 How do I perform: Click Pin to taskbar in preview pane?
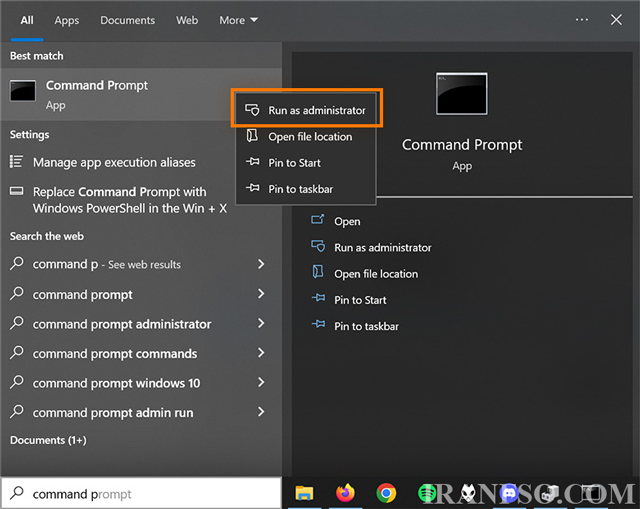click(x=366, y=326)
